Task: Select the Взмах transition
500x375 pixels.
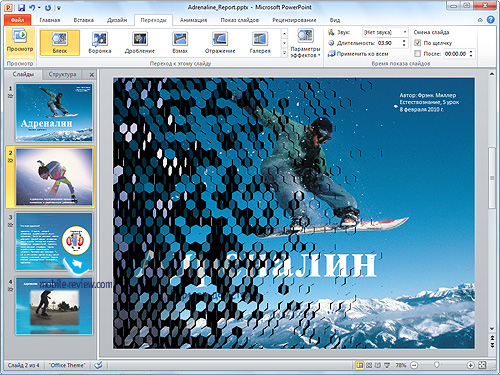Action: pyautogui.click(x=180, y=42)
